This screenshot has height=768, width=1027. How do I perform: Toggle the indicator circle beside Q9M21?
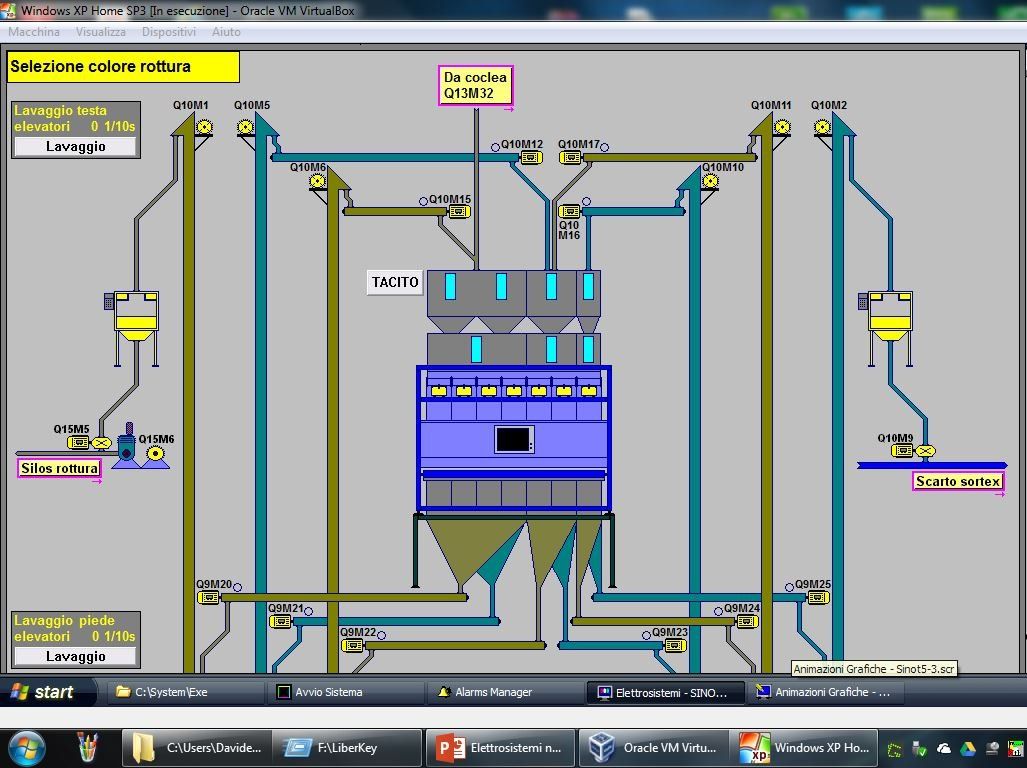[309, 611]
